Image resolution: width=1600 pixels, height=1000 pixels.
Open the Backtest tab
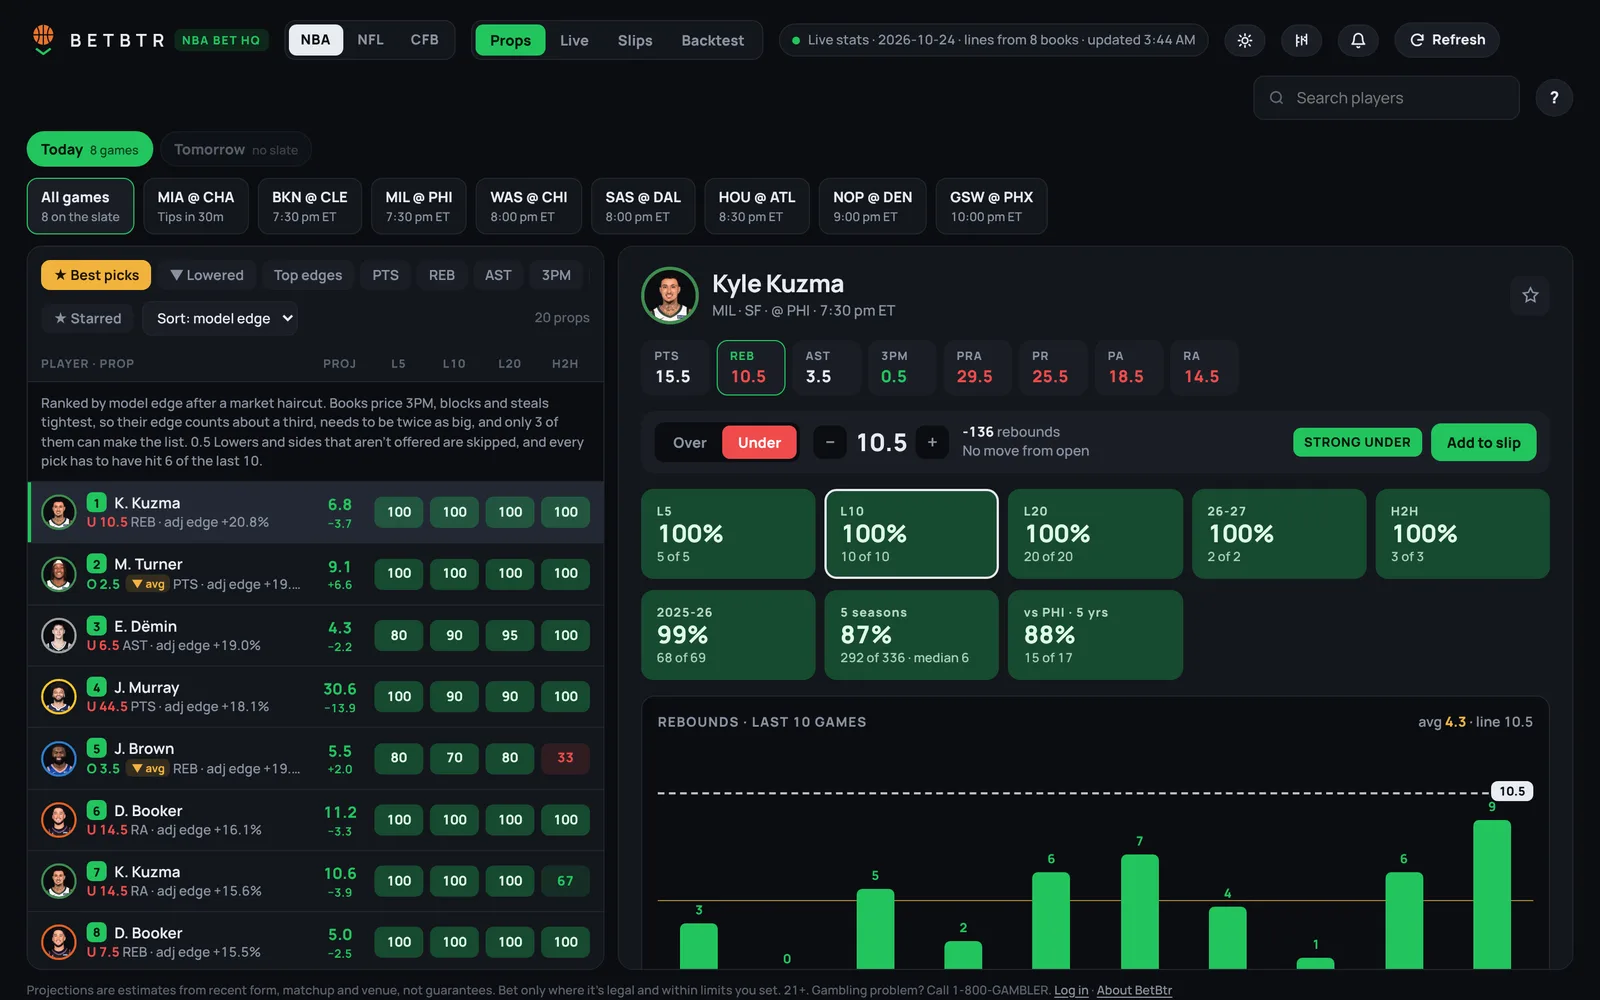click(x=713, y=40)
